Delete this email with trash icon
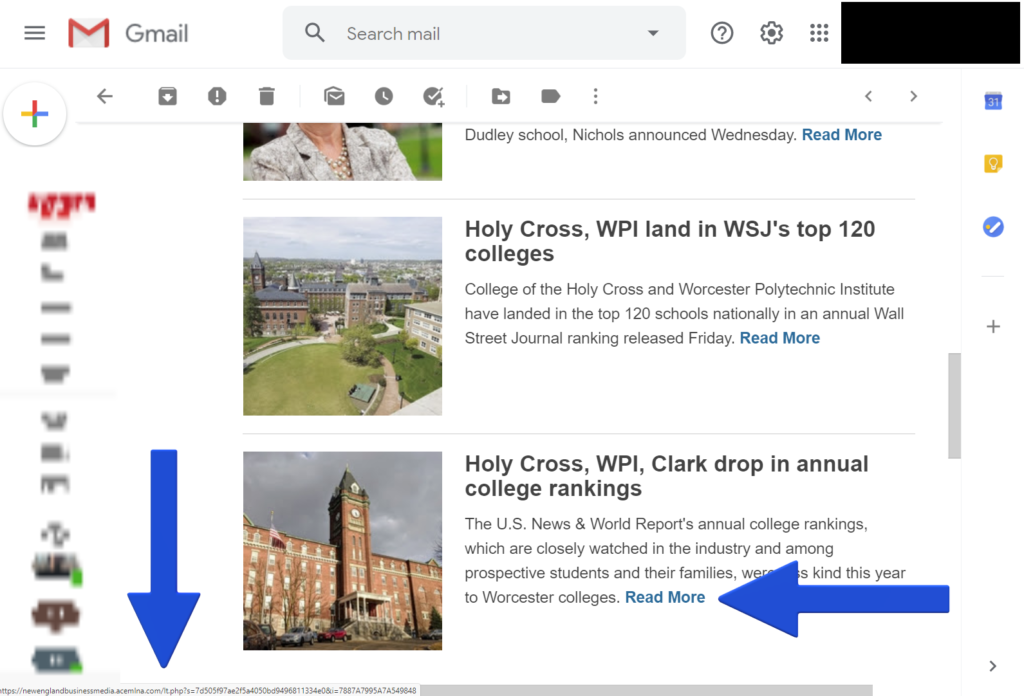Screen dimensions: 1024x696 pos(266,96)
